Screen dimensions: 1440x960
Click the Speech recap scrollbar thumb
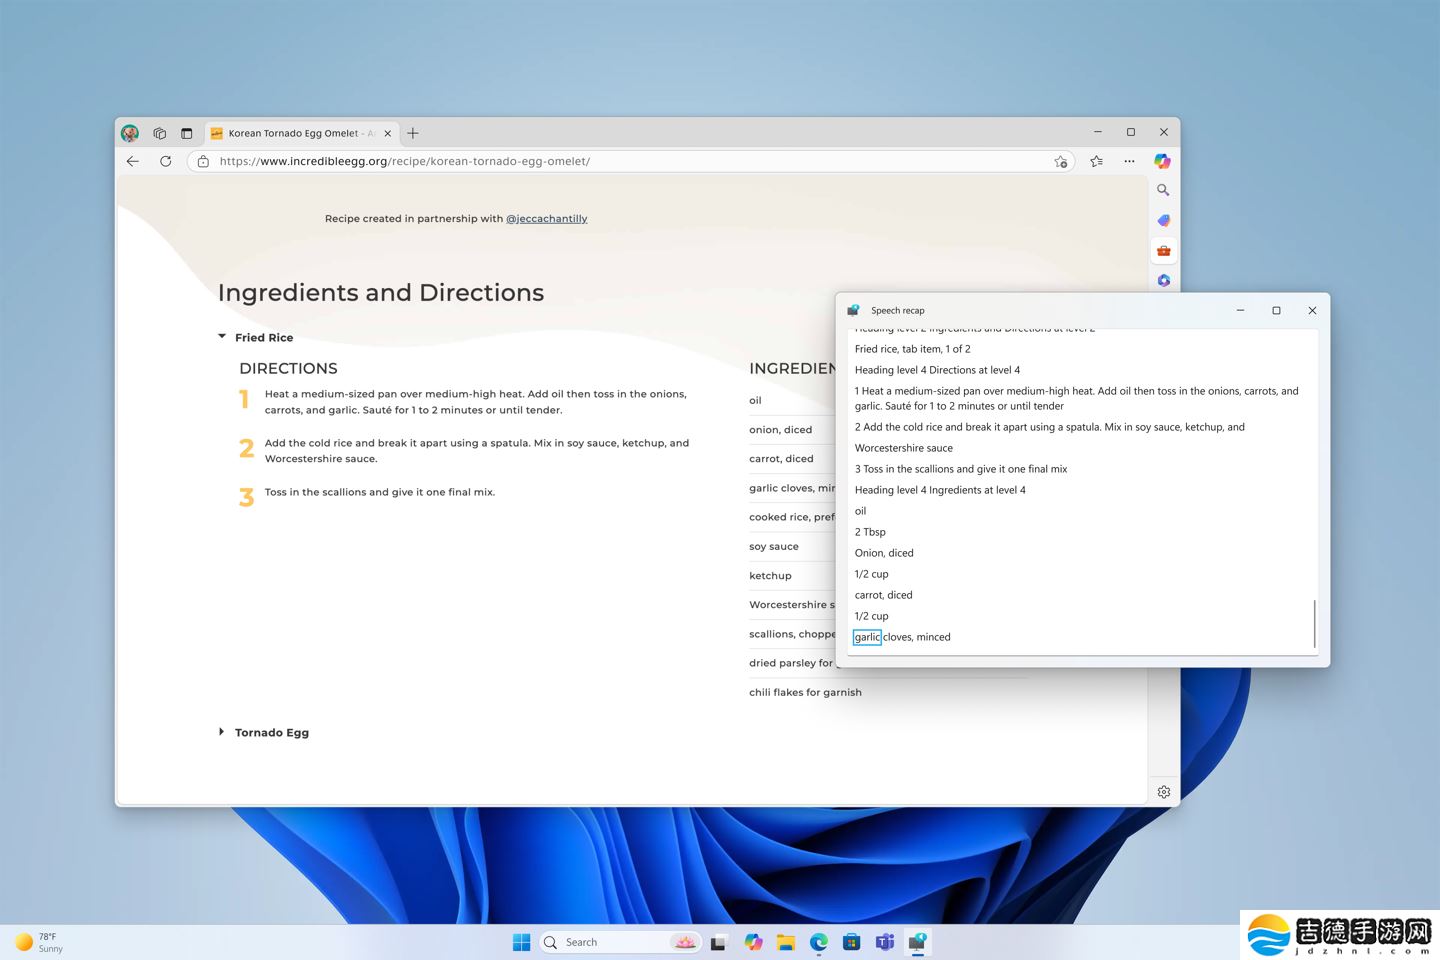1314,623
